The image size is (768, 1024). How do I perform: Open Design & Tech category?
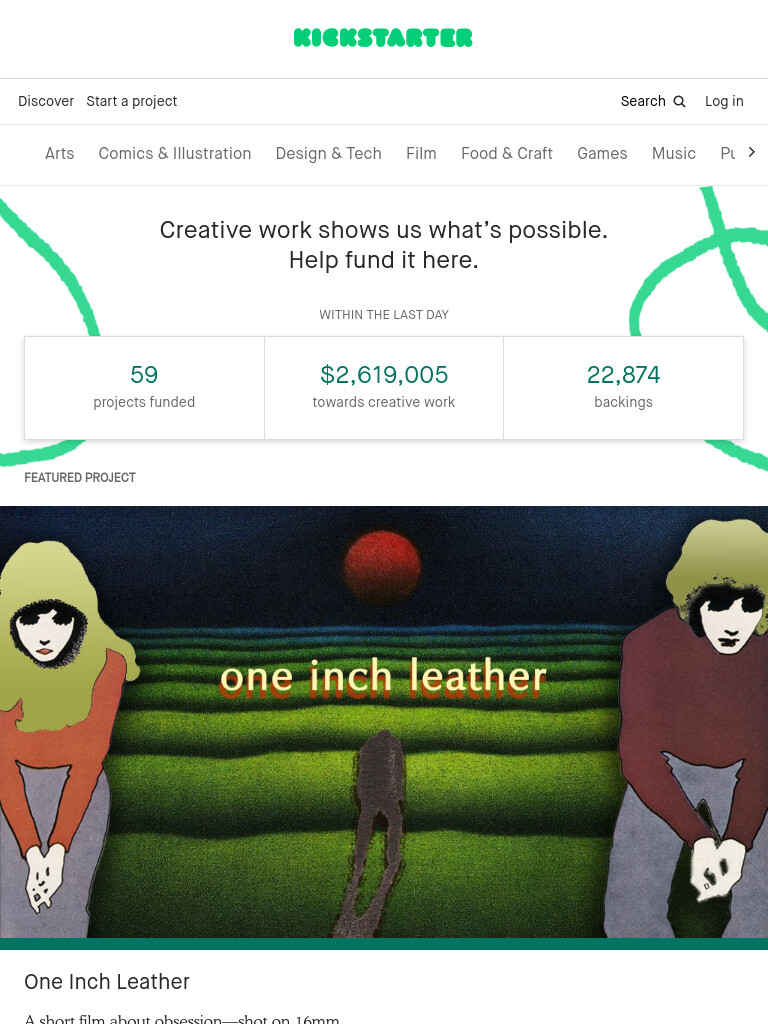click(x=328, y=153)
